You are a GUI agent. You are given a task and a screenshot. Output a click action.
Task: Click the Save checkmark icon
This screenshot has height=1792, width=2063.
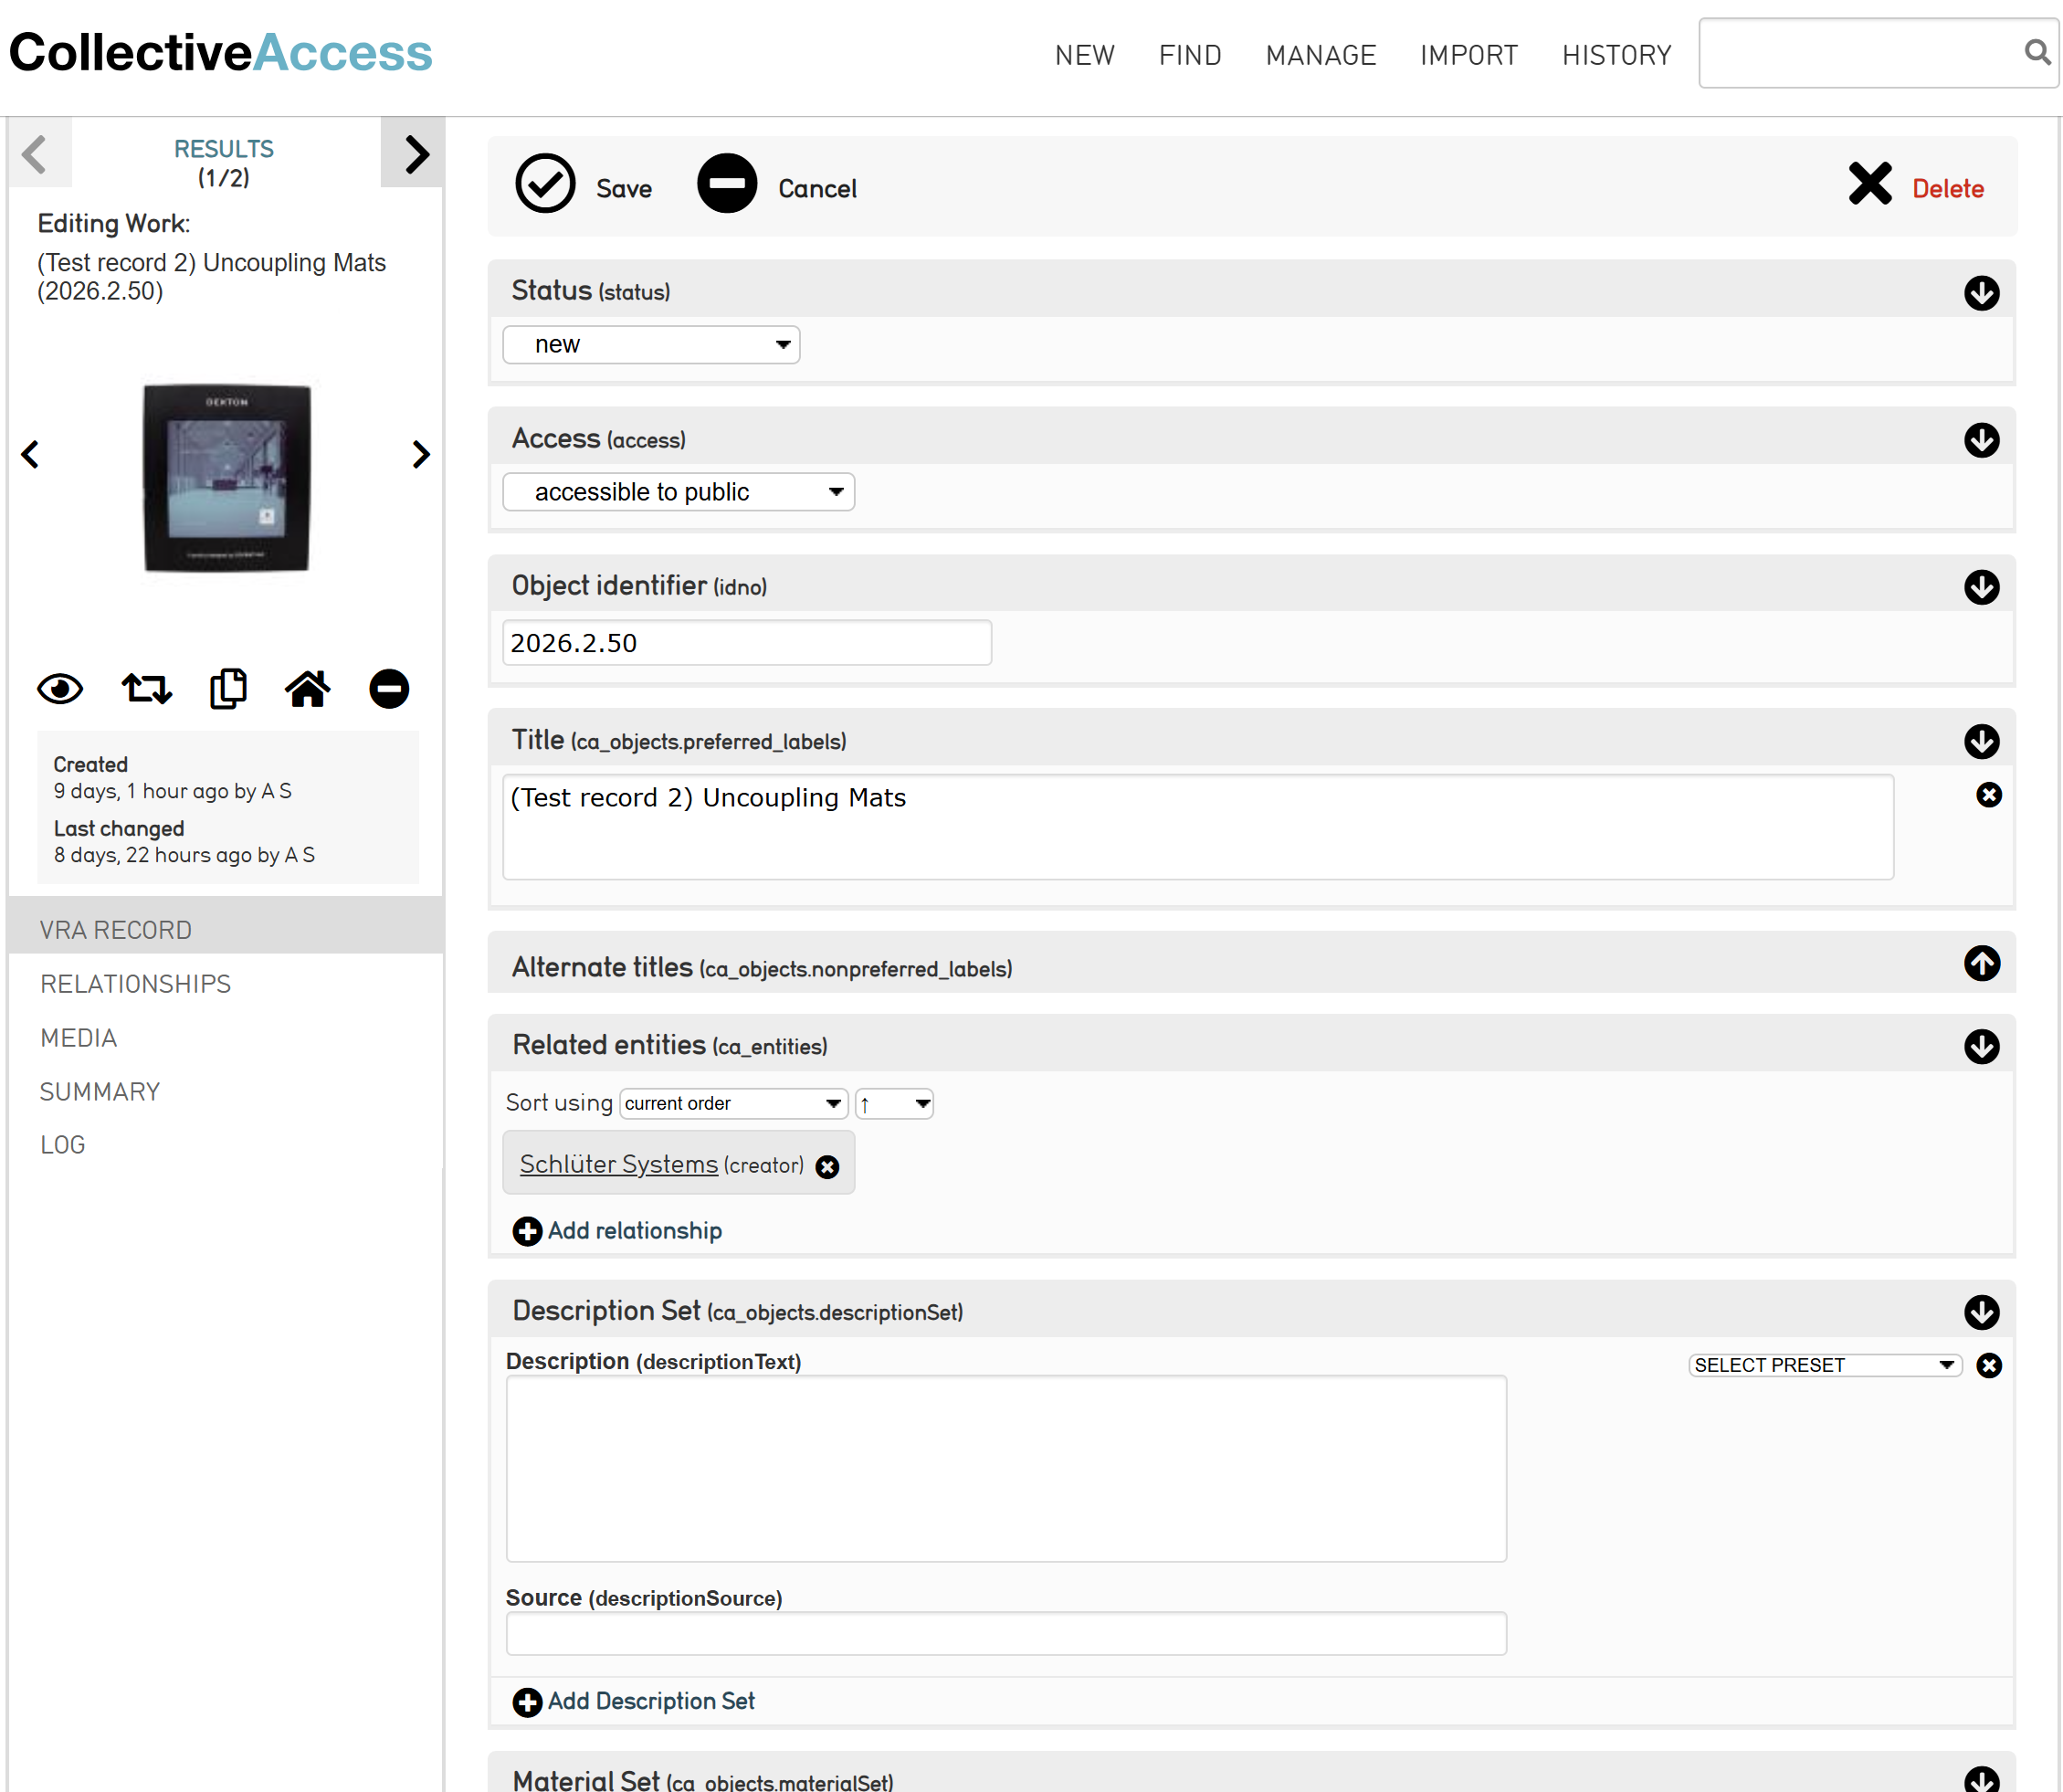click(x=545, y=184)
